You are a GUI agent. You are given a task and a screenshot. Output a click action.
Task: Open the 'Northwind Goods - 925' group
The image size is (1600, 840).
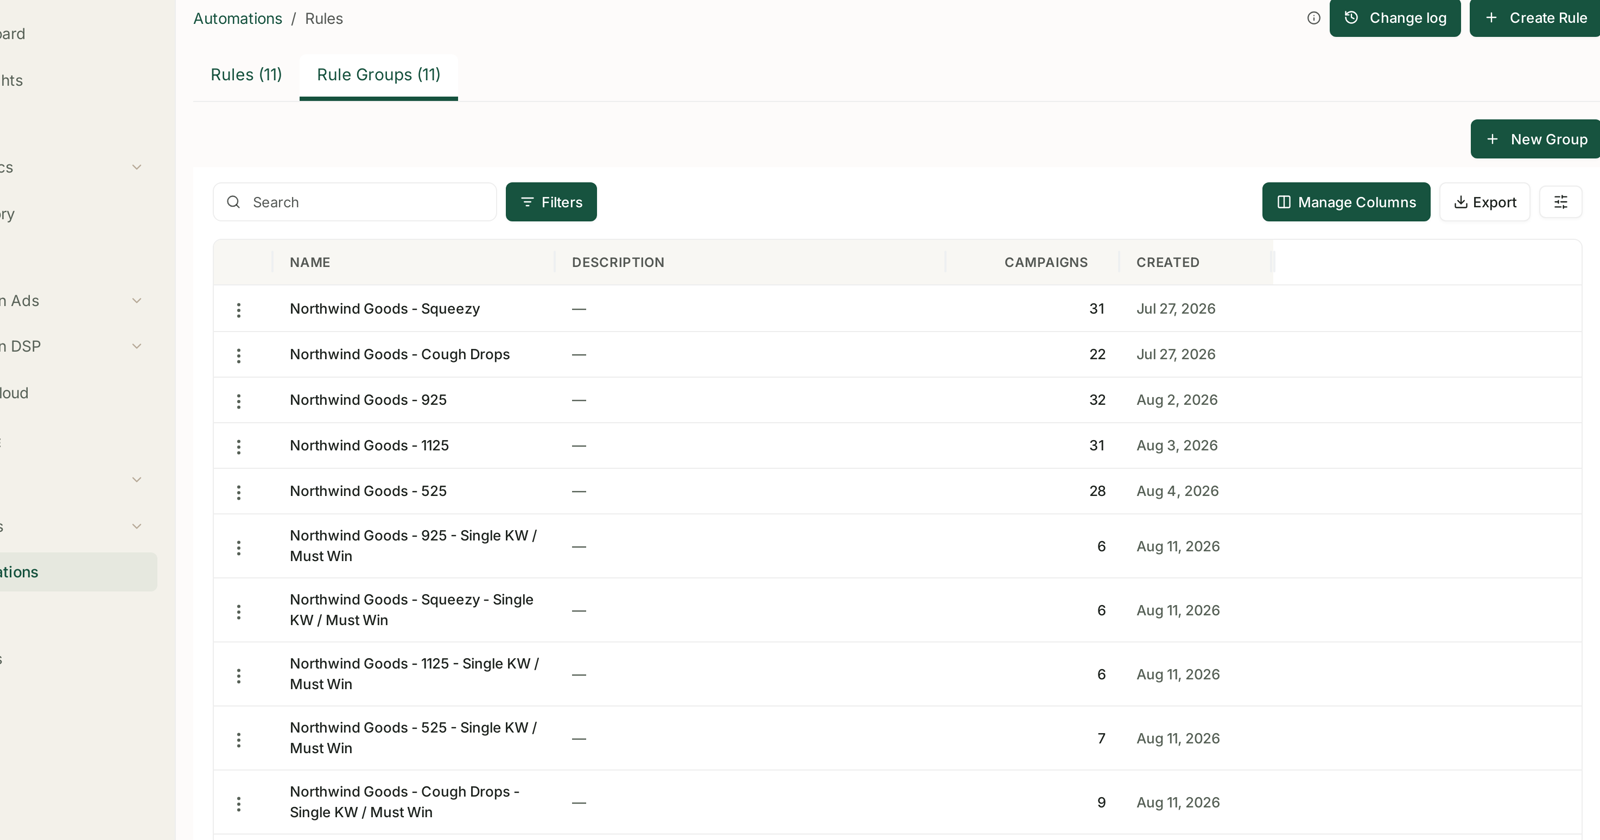pyautogui.click(x=368, y=400)
